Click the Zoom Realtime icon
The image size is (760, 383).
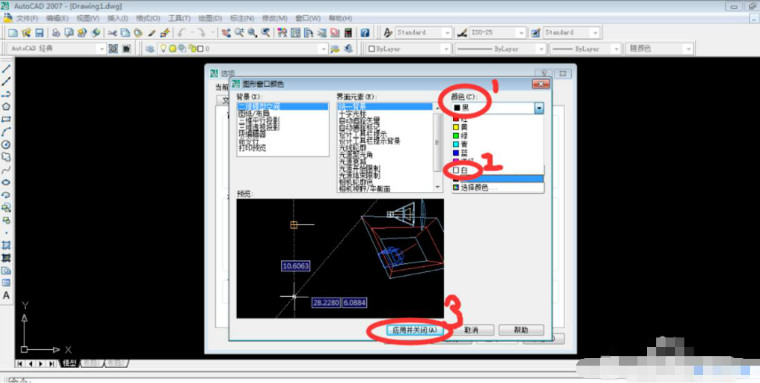[239, 33]
